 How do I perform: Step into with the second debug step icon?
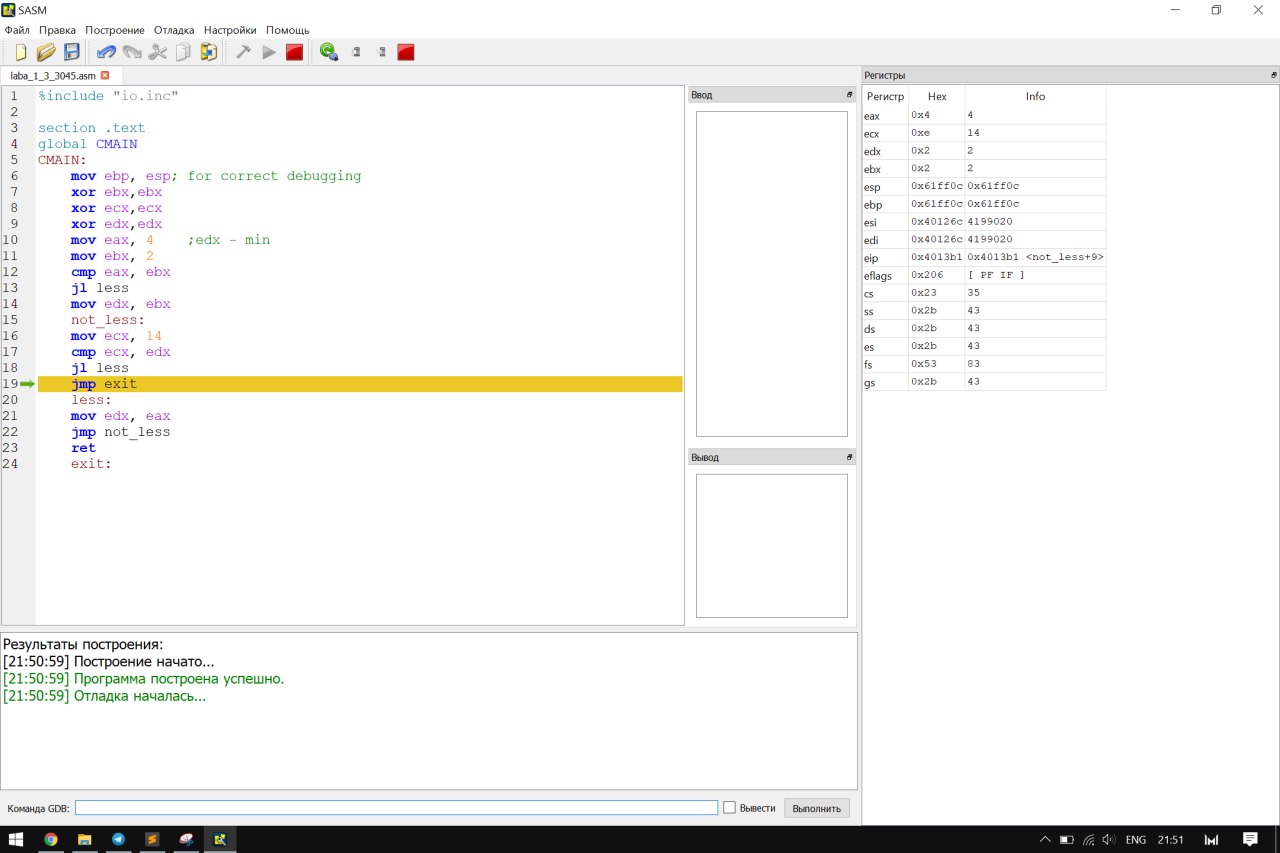click(x=381, y=52)
